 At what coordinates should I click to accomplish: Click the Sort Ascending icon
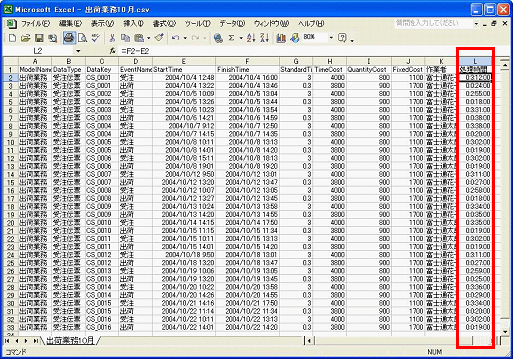pos(251,38)
